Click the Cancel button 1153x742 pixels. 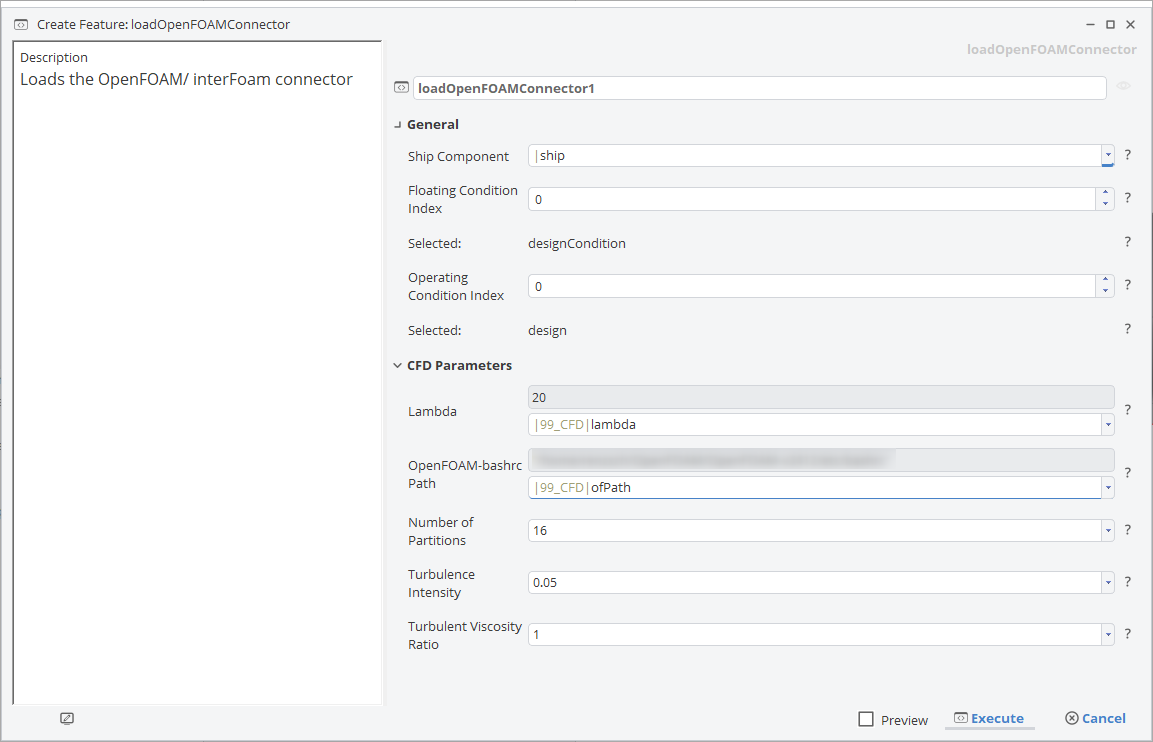(x=1096, y=718)
